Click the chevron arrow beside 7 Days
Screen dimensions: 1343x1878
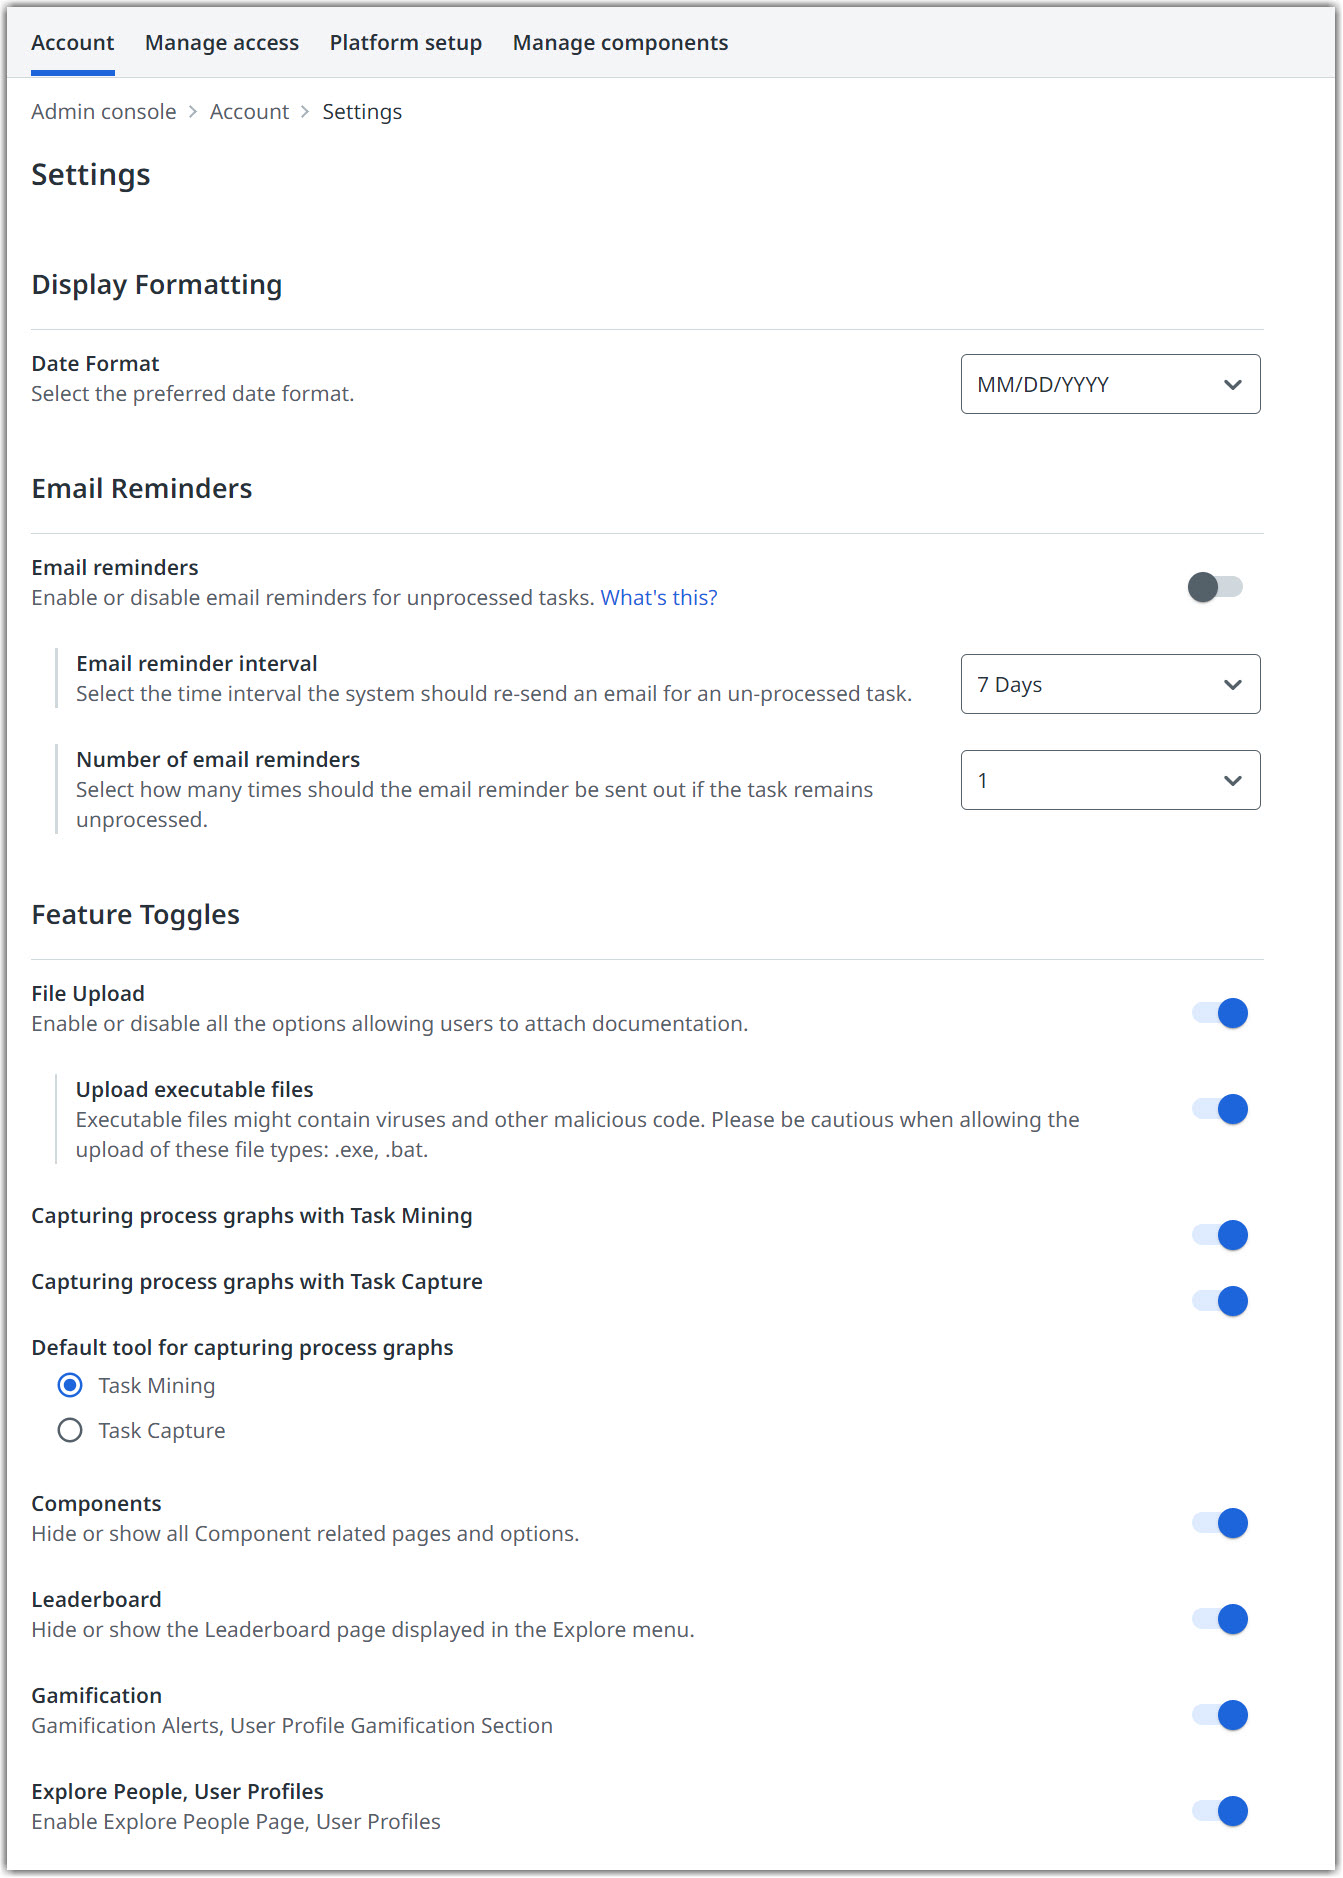1232,685
